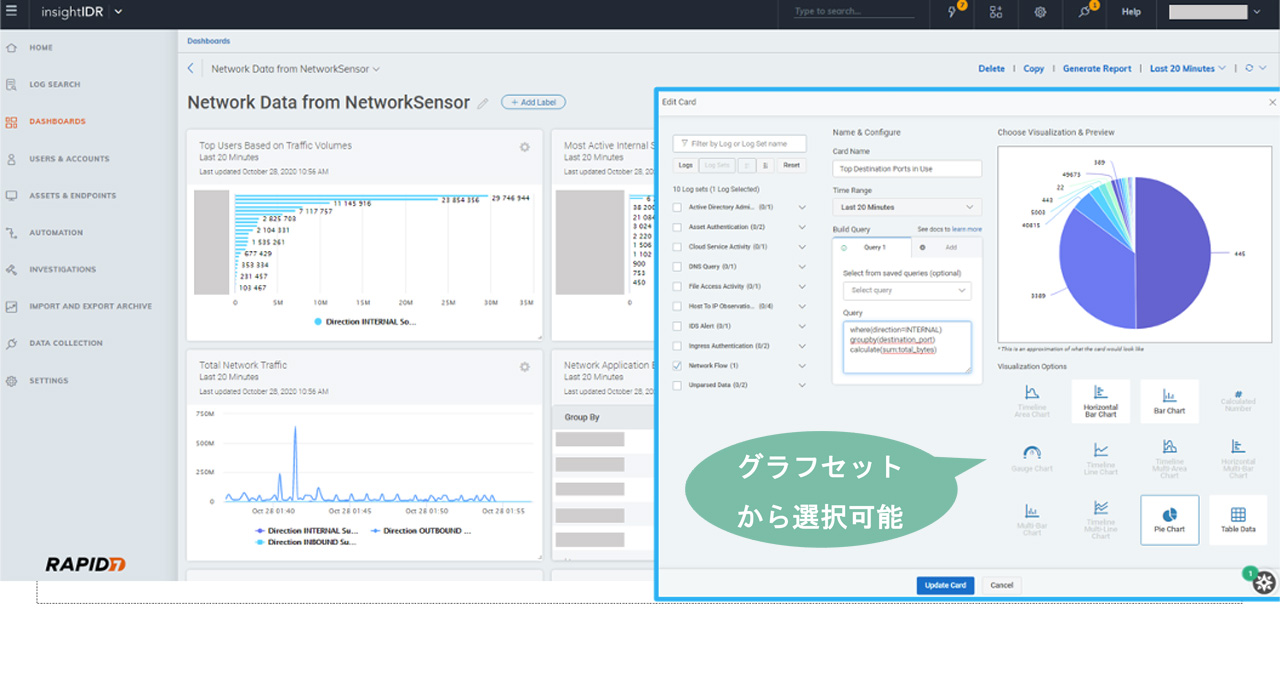Image resolution: width=1280 pixels, height=700 pixels.
Task: Open the Select query dropdown
Action: (907, 290)
